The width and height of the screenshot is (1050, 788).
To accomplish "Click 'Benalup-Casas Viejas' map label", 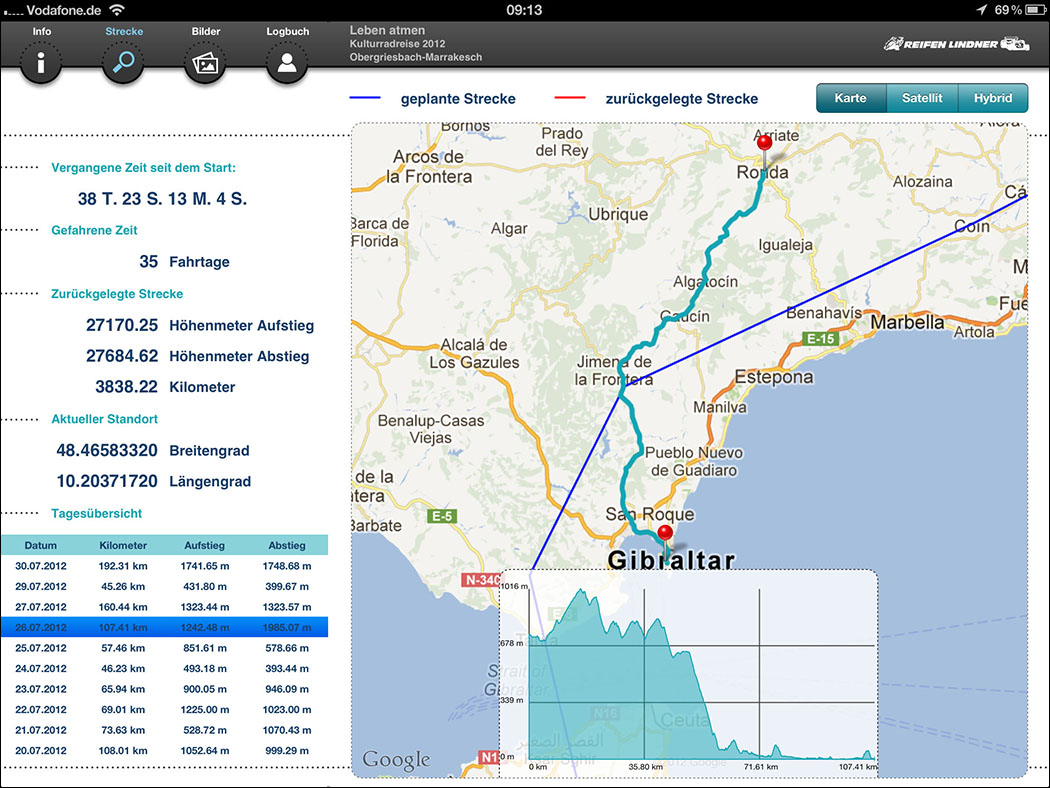I will (x=431, y=429).
